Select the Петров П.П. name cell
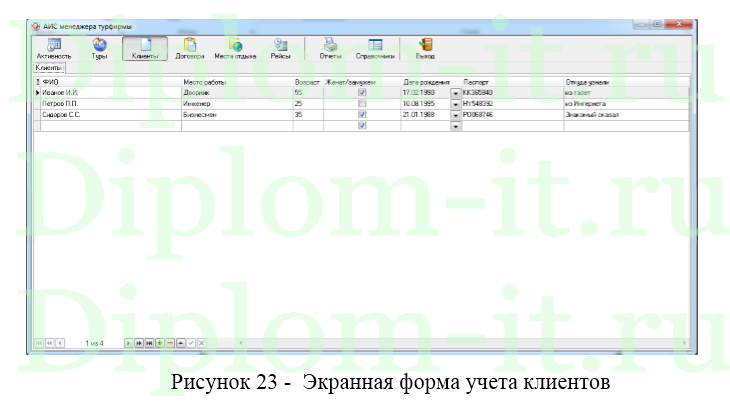This screenshot has width=730, height=411. tap(111, 103)
